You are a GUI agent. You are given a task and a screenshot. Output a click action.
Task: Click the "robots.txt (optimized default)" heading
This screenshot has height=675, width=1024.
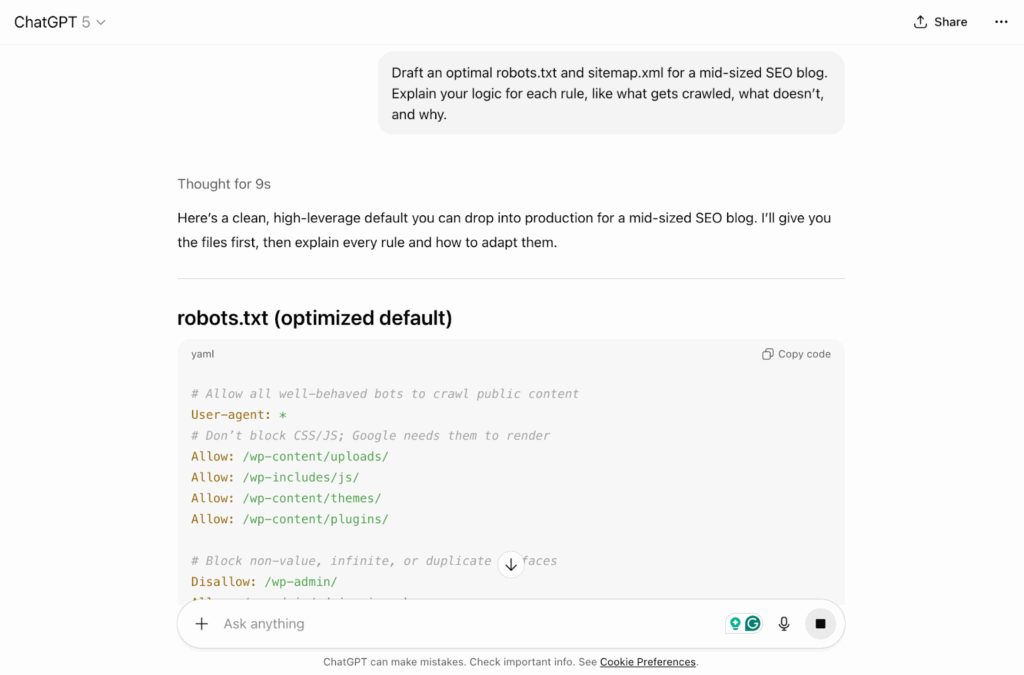click(314, 318)
